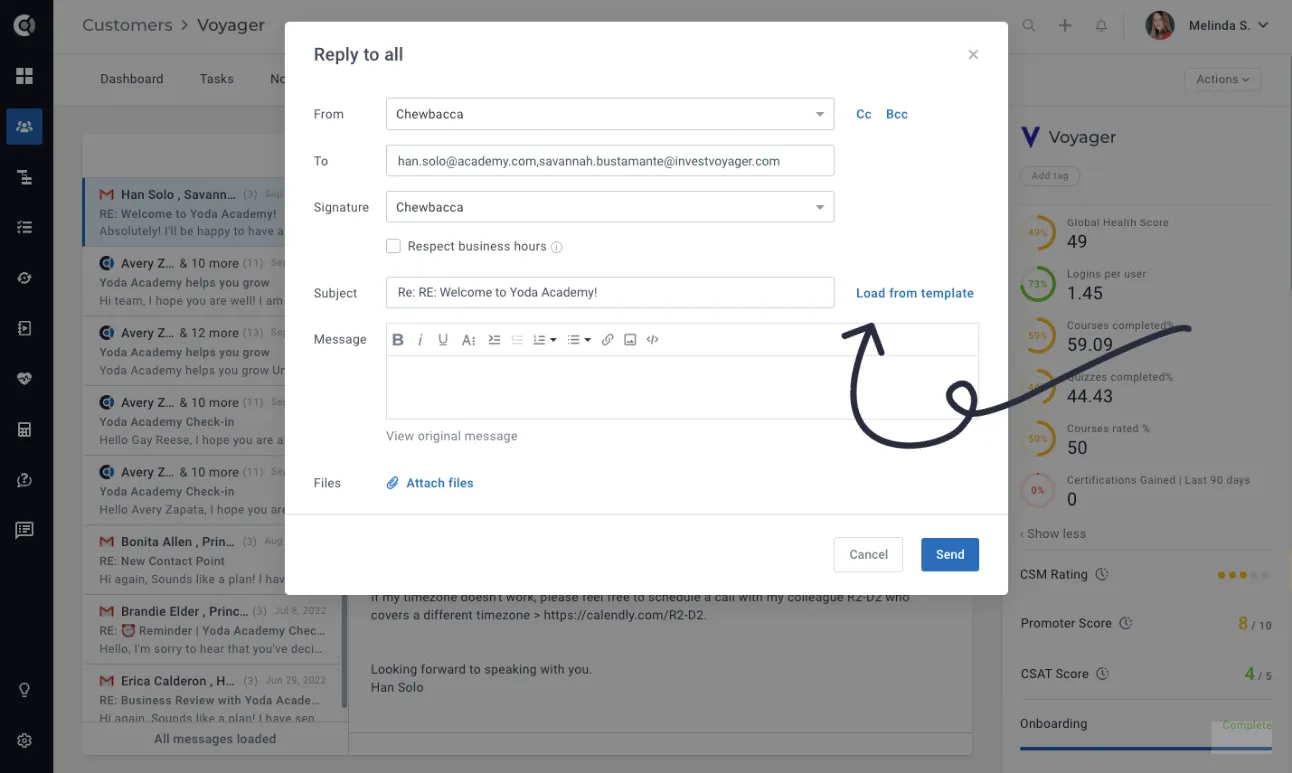This screenshot has height=773, width=1292.
Task: Open font size tool in editor
Action: pos(468,340)
